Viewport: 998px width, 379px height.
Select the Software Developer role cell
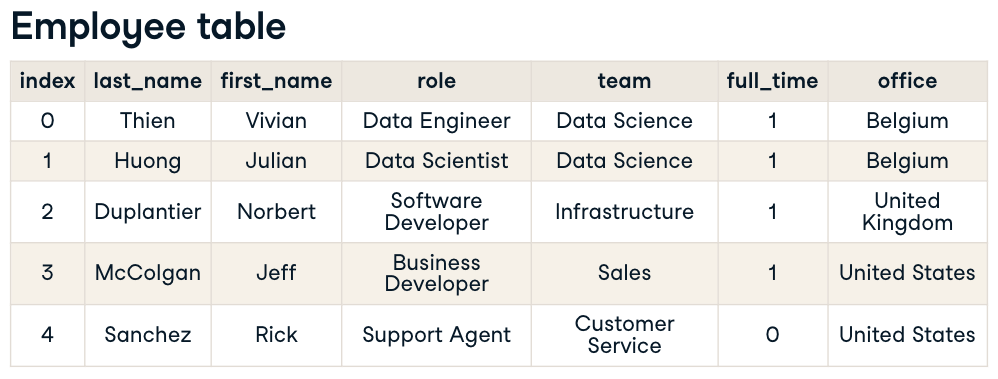(x=437, y=211)
